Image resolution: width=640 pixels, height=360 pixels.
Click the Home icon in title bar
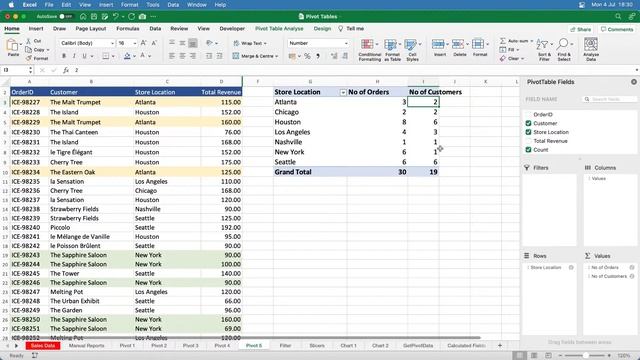pyautogui.click(x=83, y=16)
